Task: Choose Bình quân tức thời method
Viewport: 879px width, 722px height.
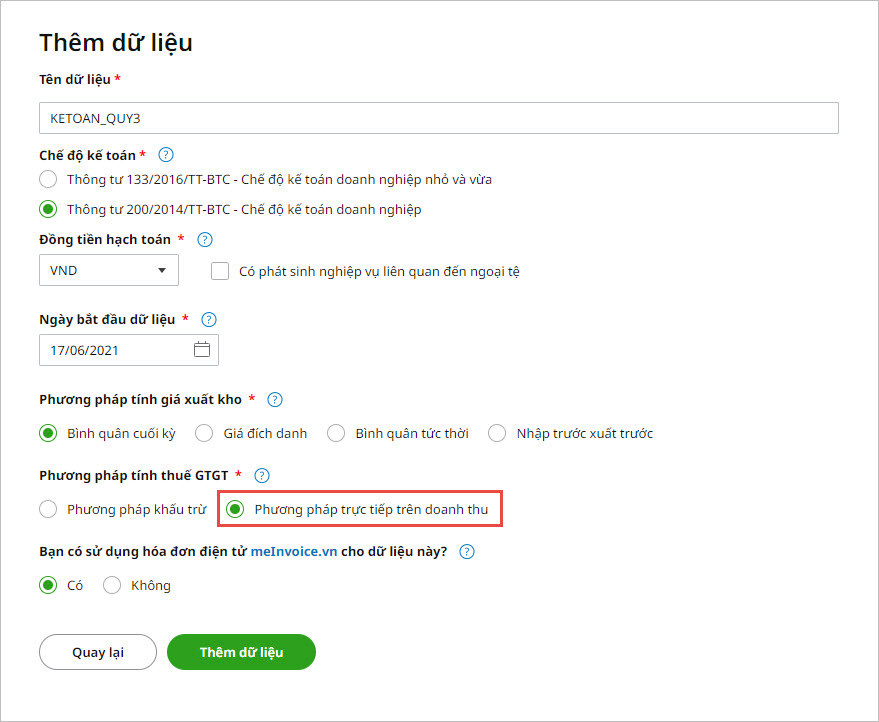Action: pos(336,433)
